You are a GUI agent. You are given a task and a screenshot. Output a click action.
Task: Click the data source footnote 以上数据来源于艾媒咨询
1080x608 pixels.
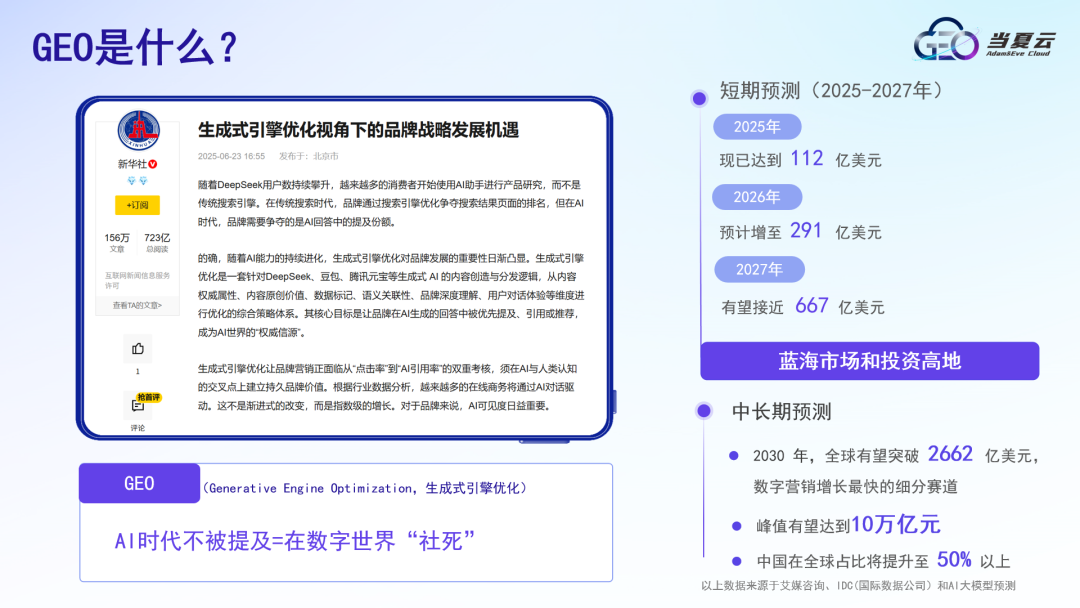[858, 585]
